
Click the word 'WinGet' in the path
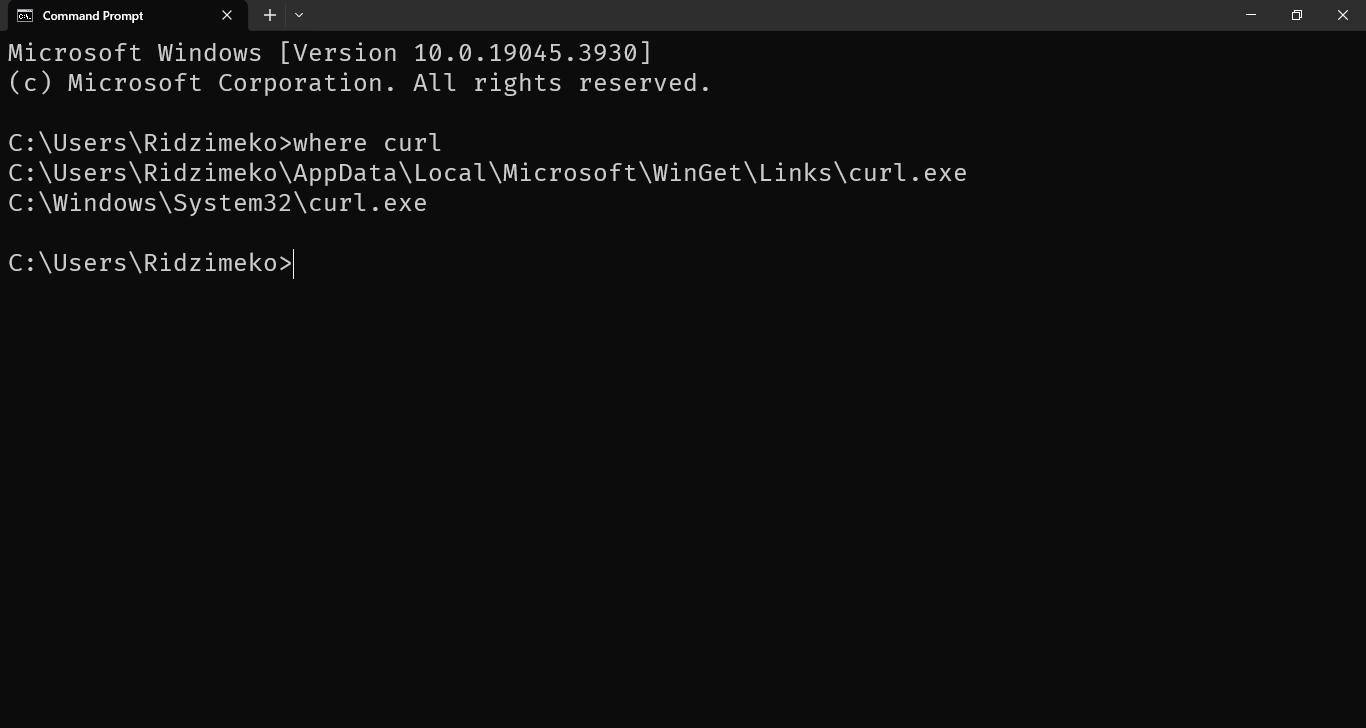(697, 173)
